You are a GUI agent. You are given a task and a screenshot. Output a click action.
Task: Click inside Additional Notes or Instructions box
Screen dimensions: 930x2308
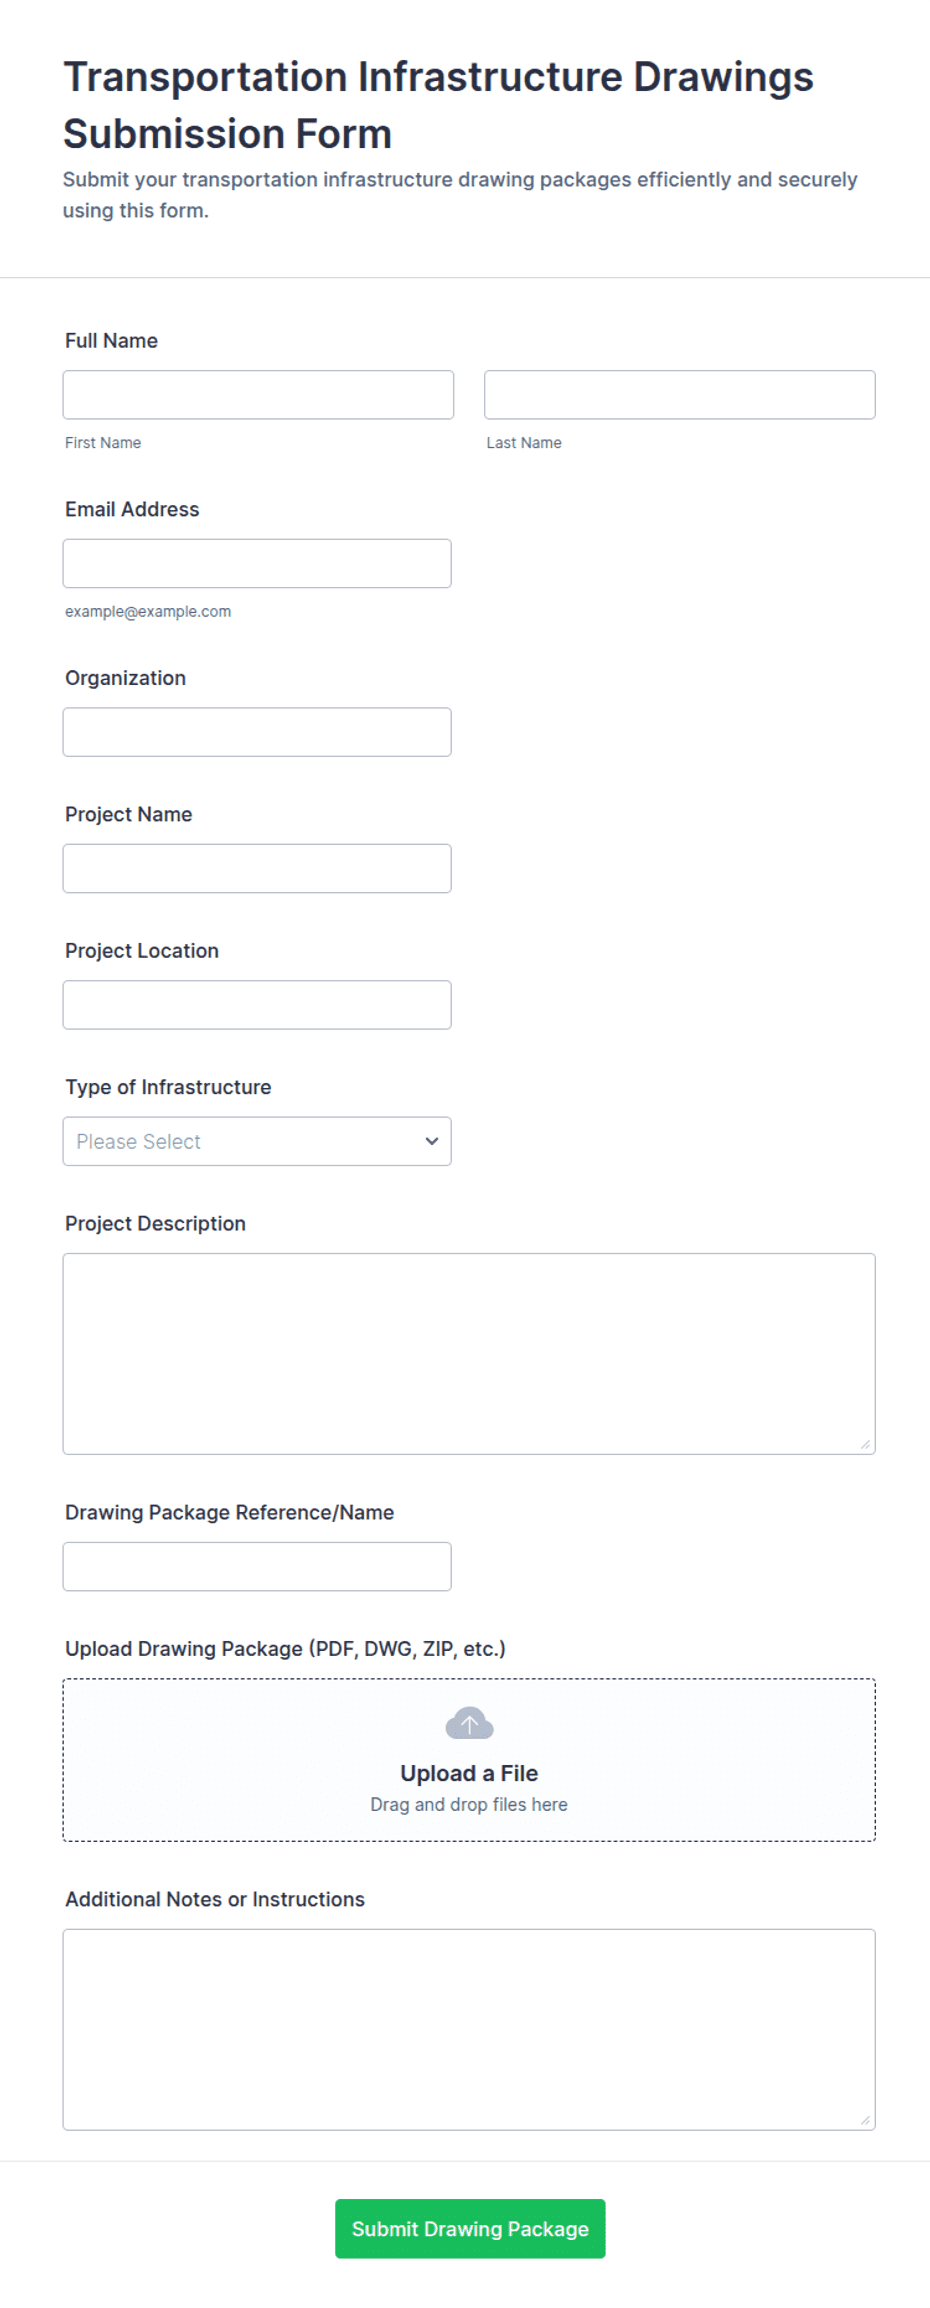(x=469, y=2030)
